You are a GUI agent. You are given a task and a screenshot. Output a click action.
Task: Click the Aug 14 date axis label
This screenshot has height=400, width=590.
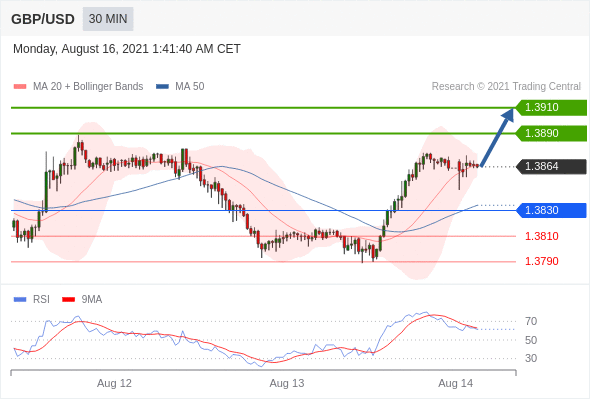point(456,383)
